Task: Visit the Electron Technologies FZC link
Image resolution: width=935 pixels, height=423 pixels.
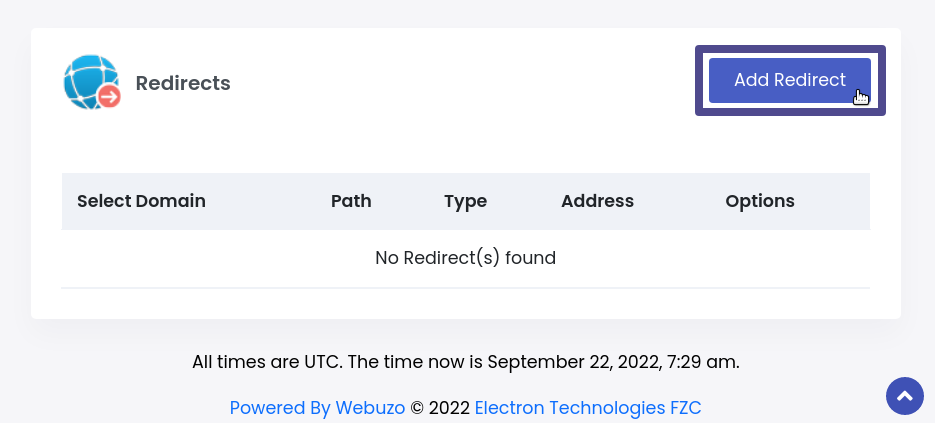Action: 588,408
